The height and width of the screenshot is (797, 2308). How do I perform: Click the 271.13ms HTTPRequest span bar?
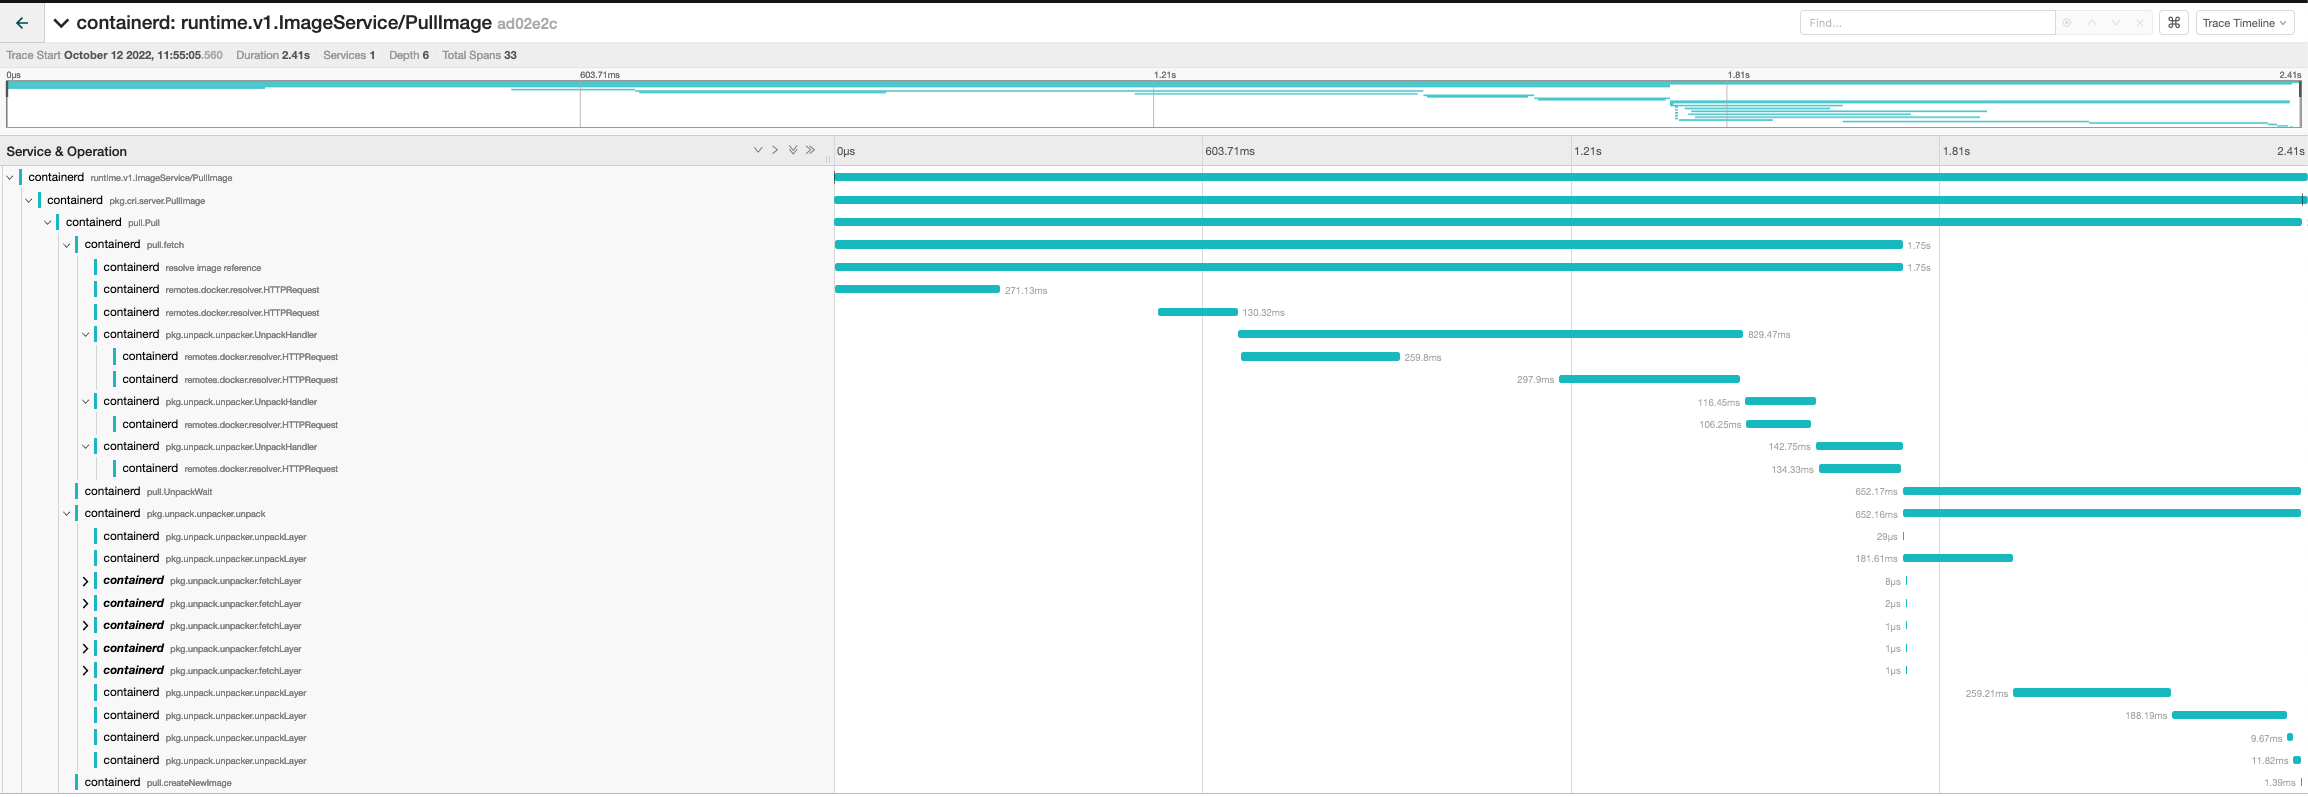[917, 289]
